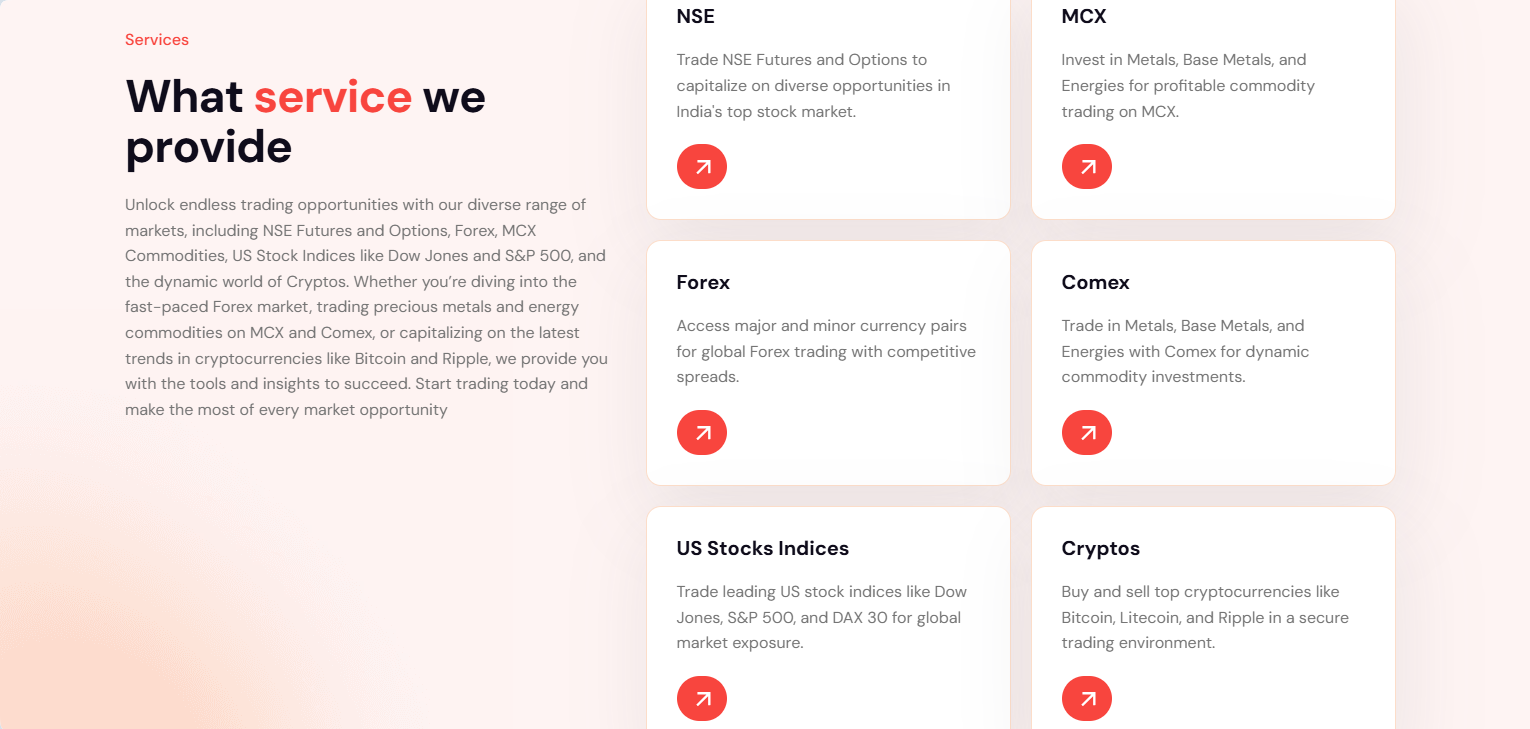The image size is (1530, 729).
Task: Click the "What service we provide" heading
Action: (x=305, y=122)
